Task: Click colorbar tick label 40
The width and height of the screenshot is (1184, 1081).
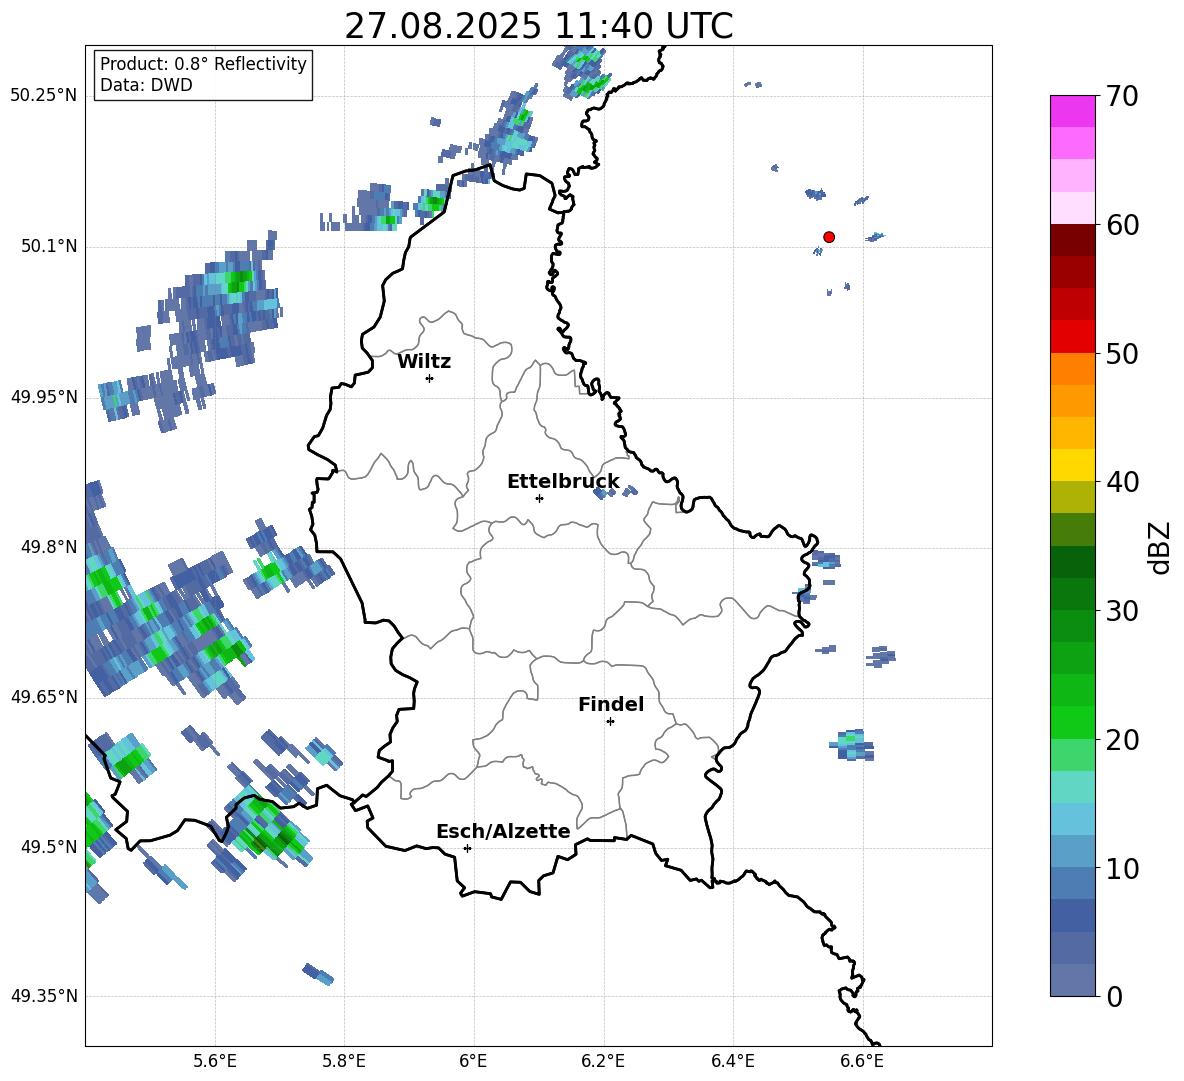Action: pos(1122,482)
